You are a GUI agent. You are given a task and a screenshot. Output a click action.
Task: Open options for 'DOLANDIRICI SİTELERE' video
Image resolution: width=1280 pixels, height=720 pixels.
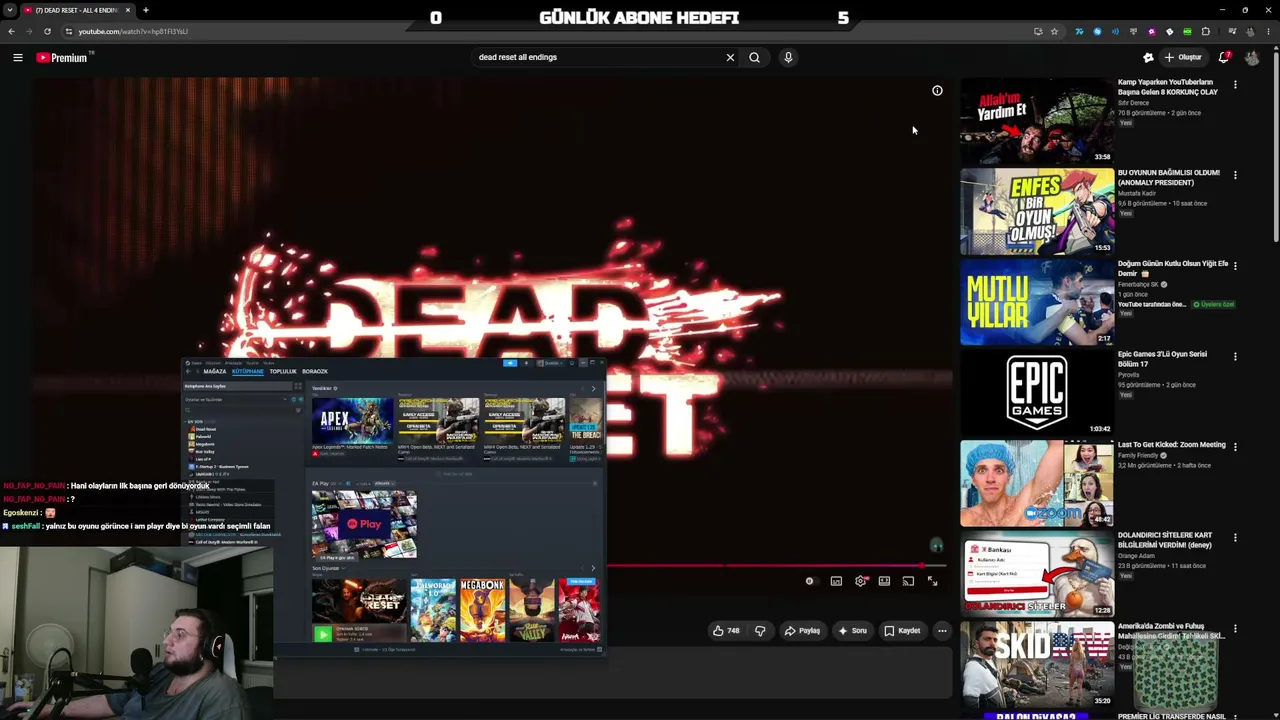[1235, 538]
